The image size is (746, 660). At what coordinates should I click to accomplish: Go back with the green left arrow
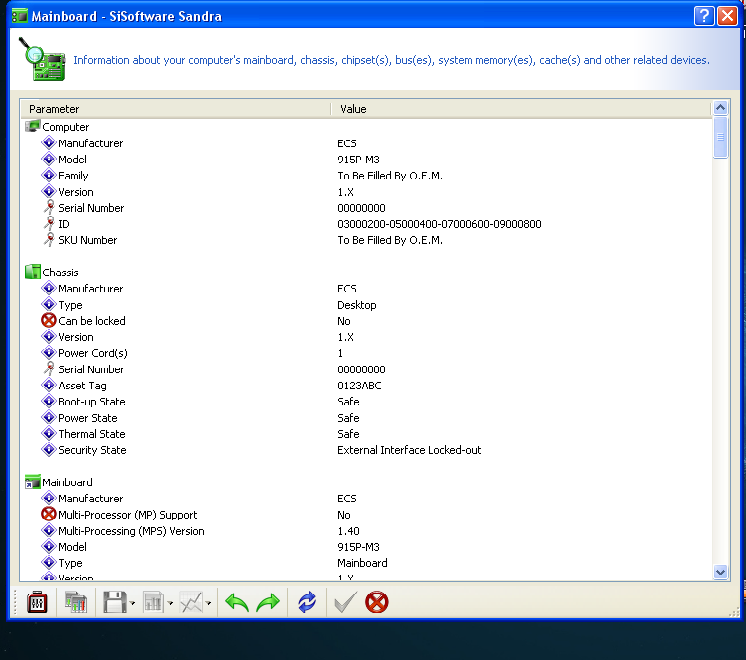pyautogui.click(x=237, y=602)
